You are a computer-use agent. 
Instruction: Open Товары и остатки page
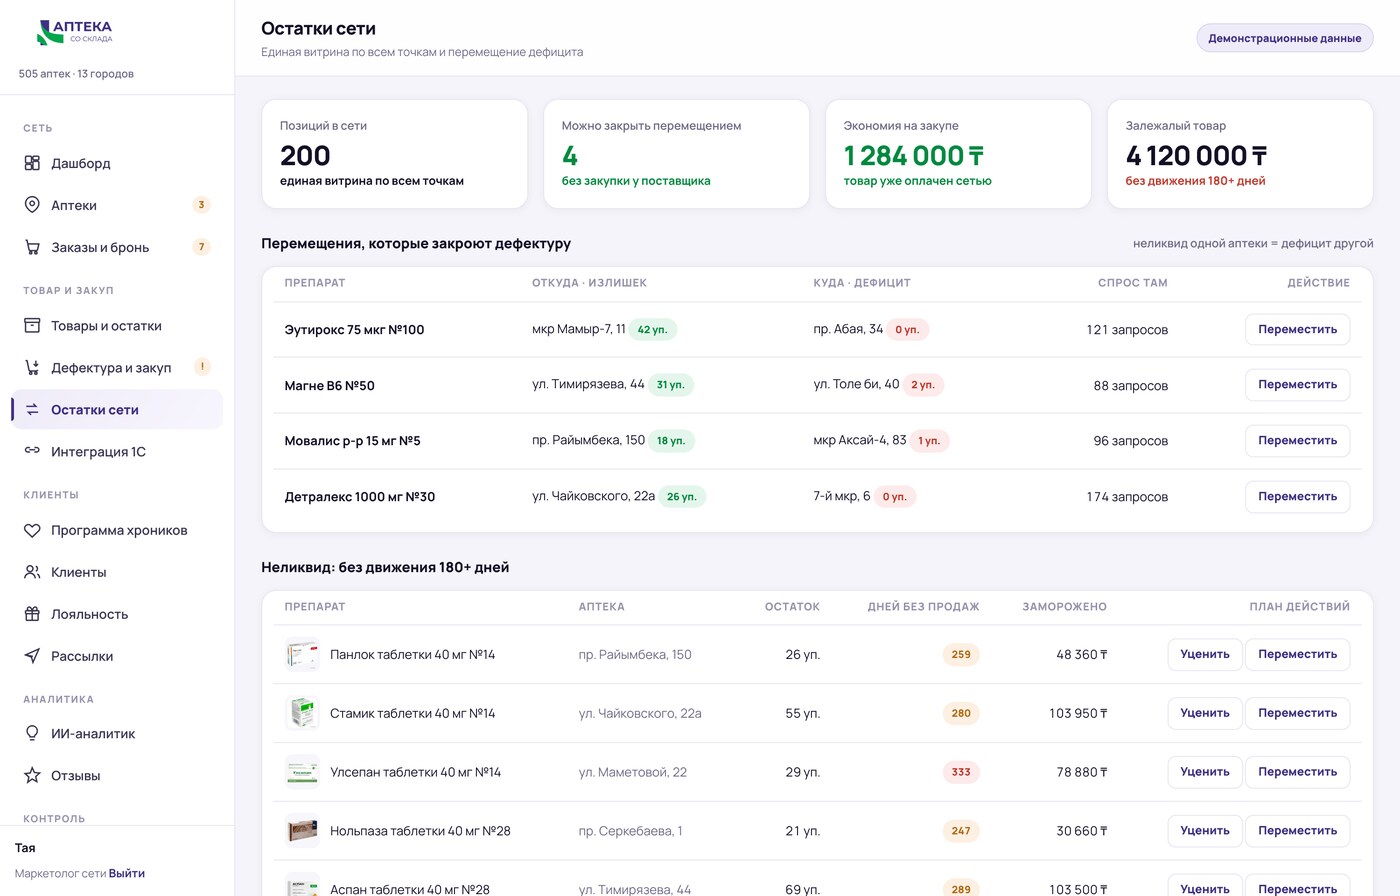coord(117,326)
